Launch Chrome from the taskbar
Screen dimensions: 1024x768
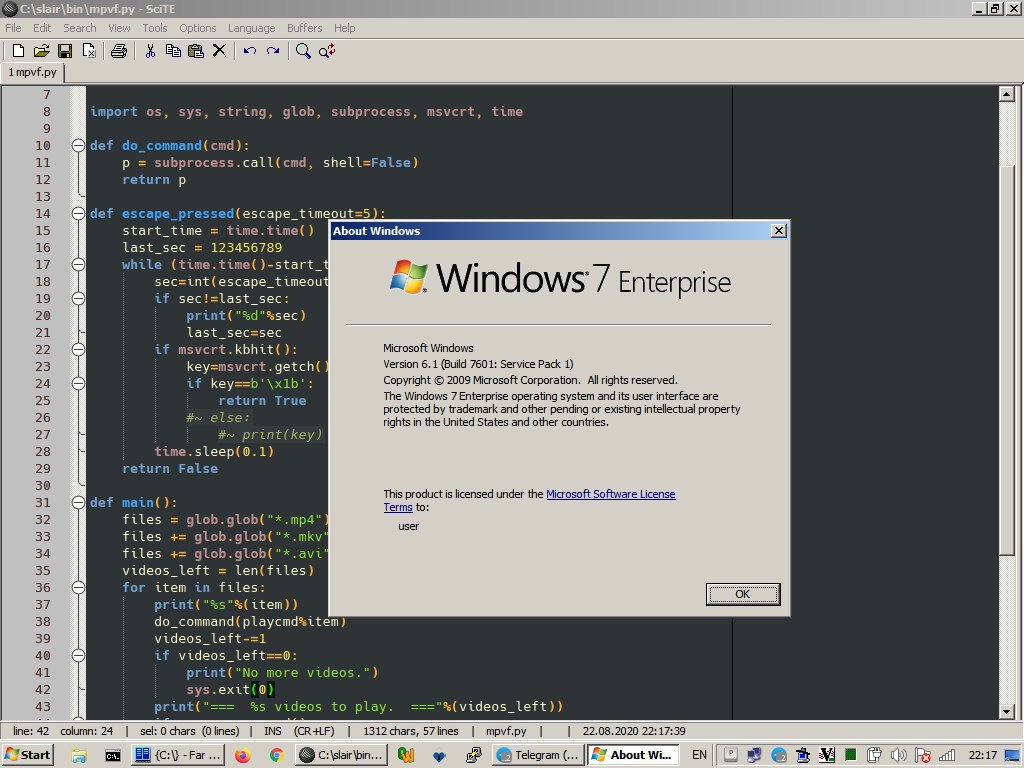[x=276, y=755]
